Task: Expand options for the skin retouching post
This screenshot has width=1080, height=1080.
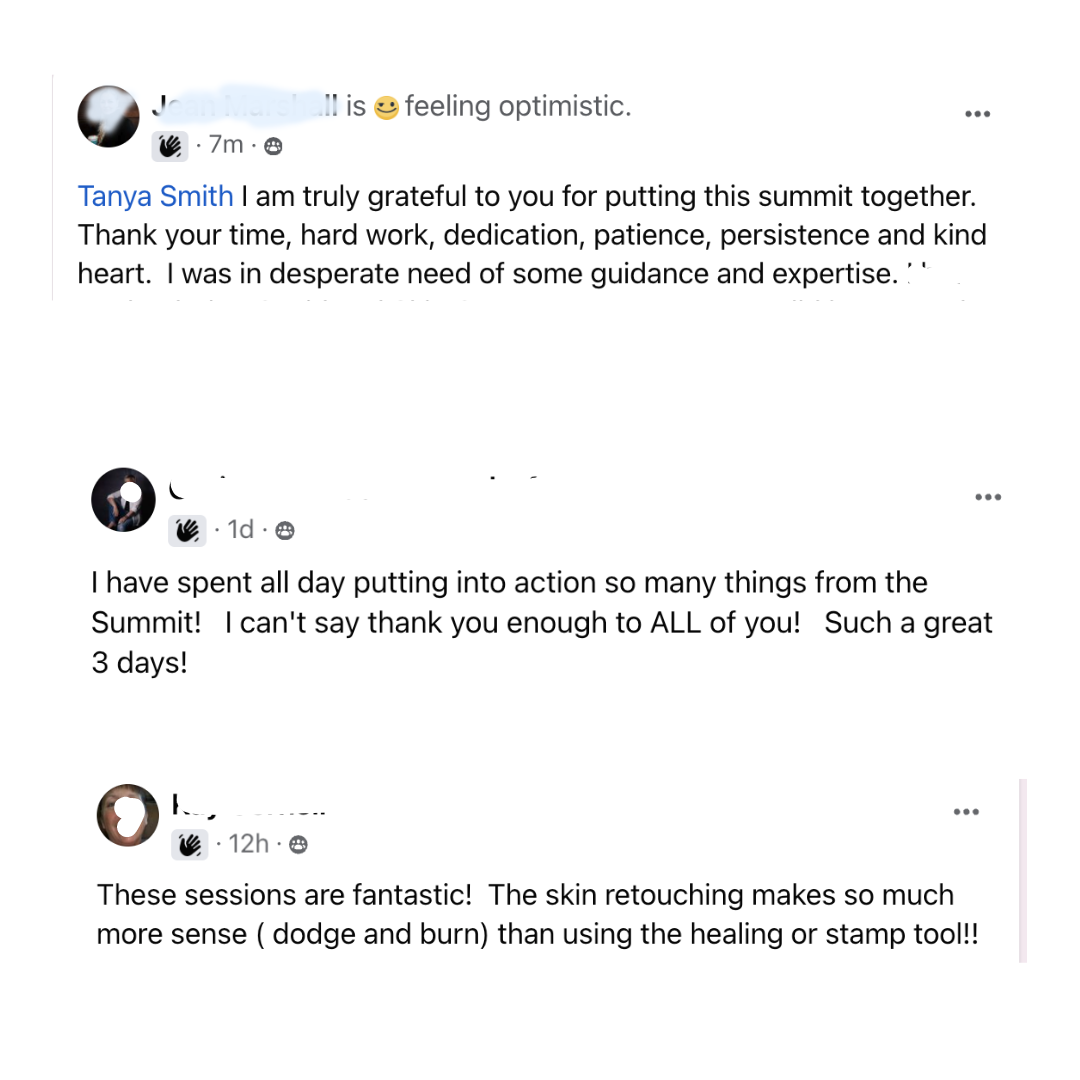Action: (966, 812)
